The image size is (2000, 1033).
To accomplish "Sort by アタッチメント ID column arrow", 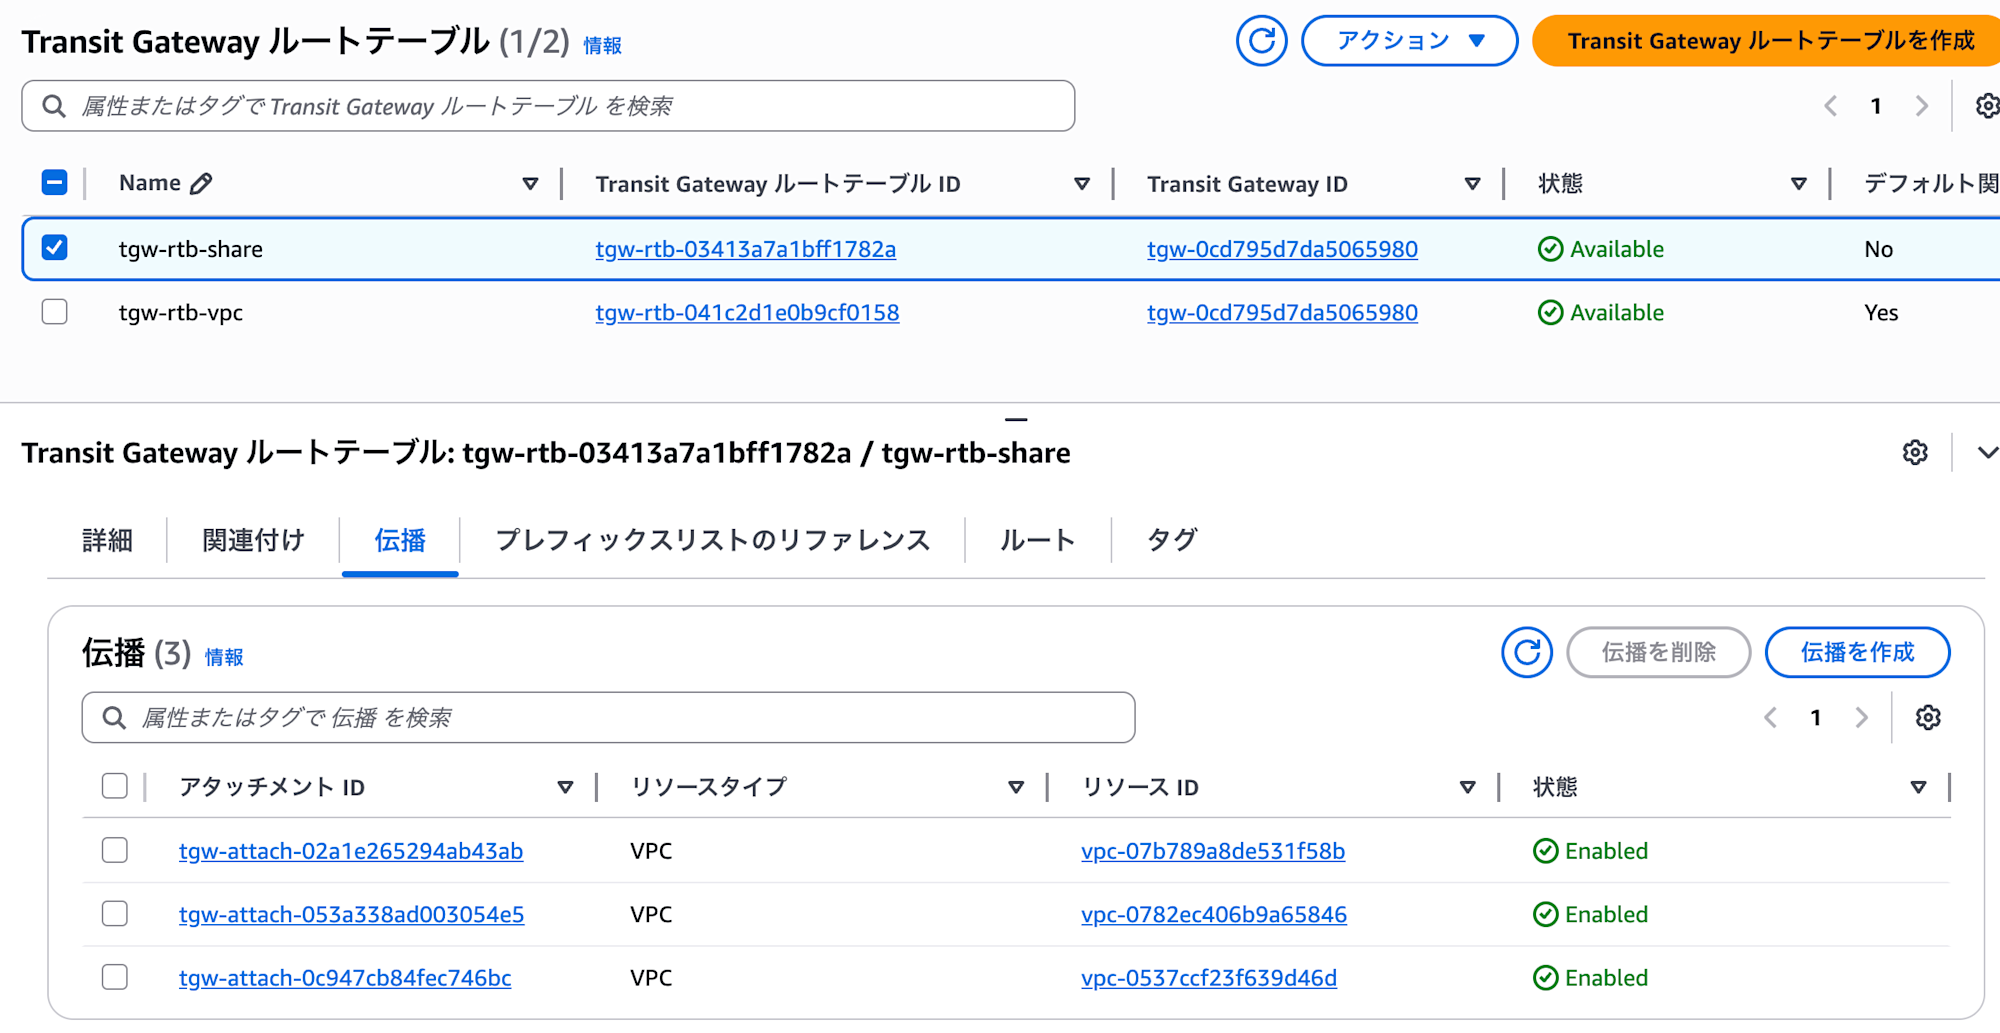I will [x=565, y=788].
